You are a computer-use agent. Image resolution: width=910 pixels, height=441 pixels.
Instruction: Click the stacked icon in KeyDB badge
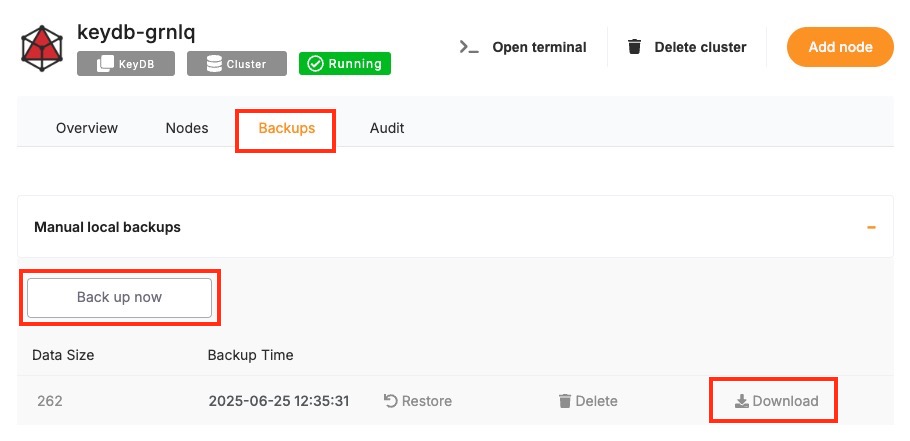(104, 64)
